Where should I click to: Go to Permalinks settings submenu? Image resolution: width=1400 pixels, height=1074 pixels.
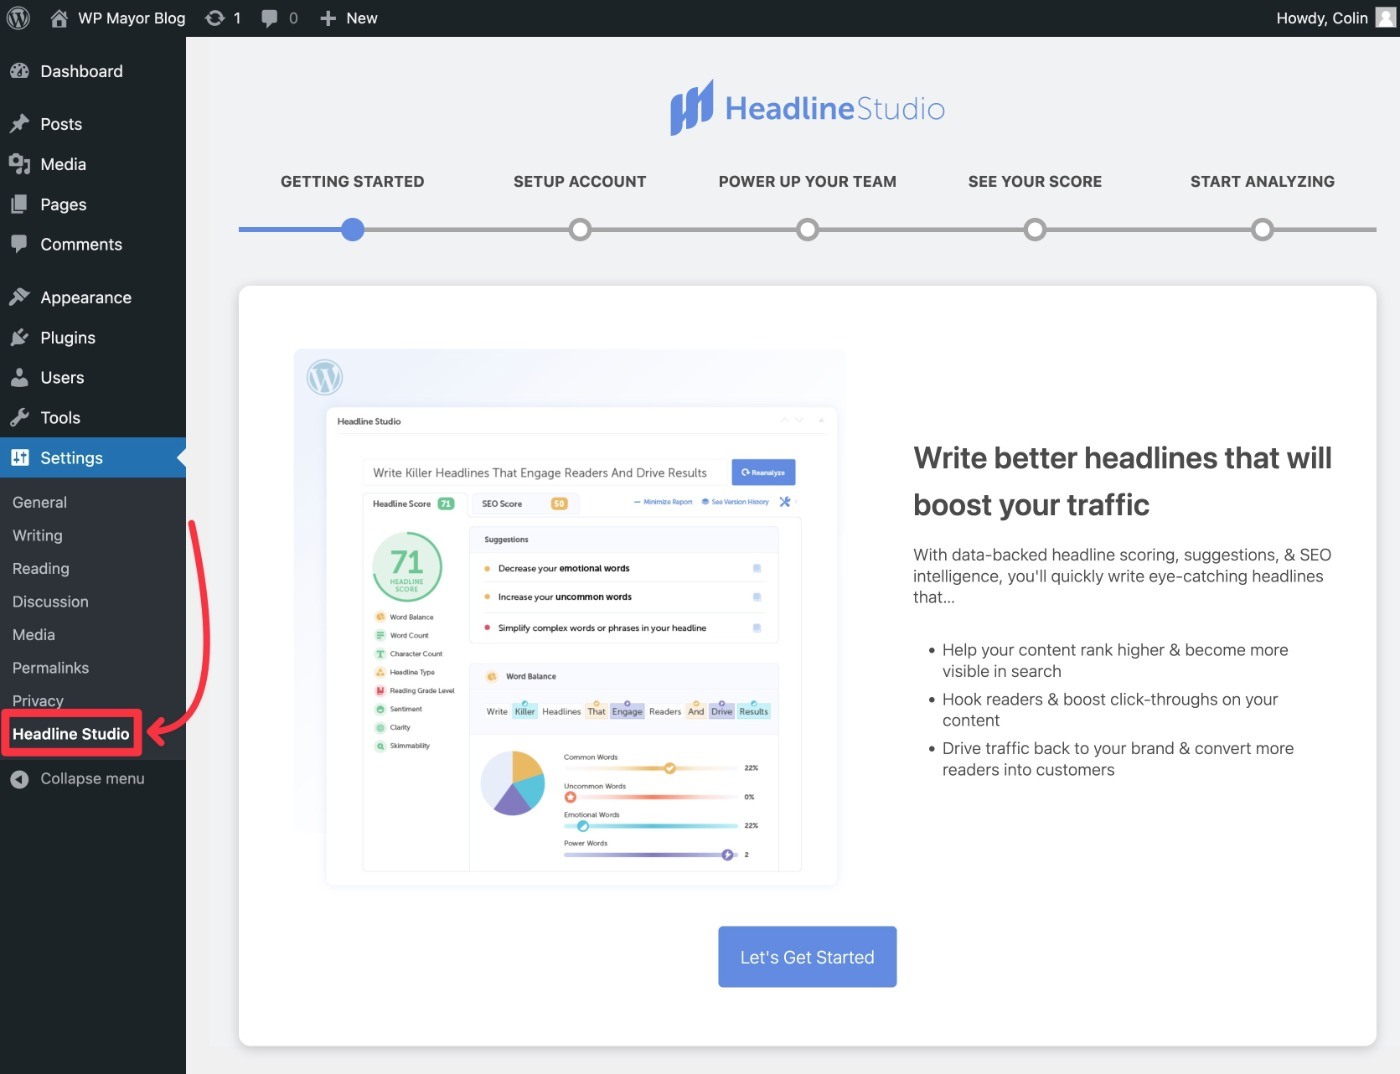[x=51, y=667]
